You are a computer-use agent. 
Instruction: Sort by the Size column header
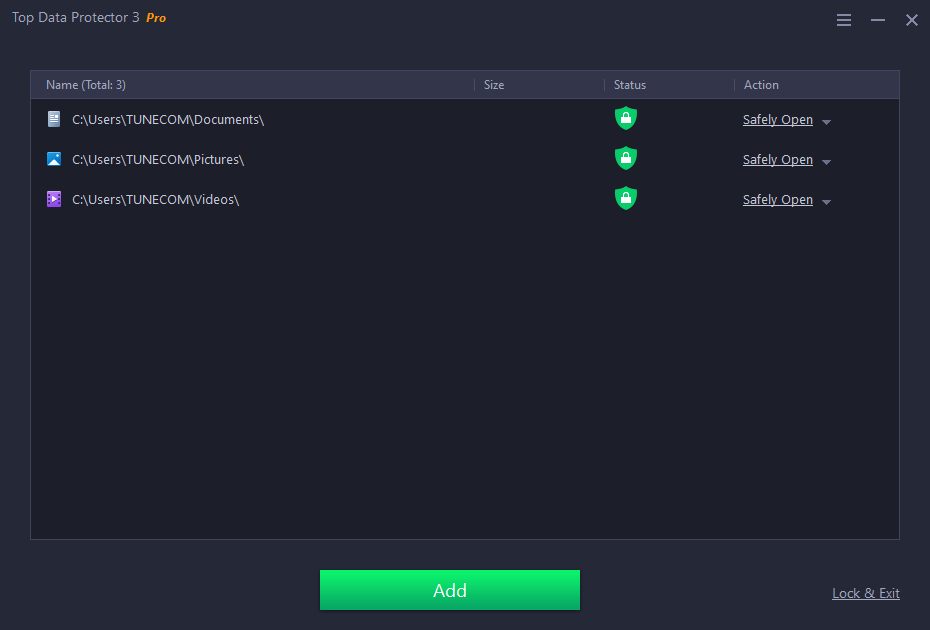pyautogui.click(x=494, y=85)
